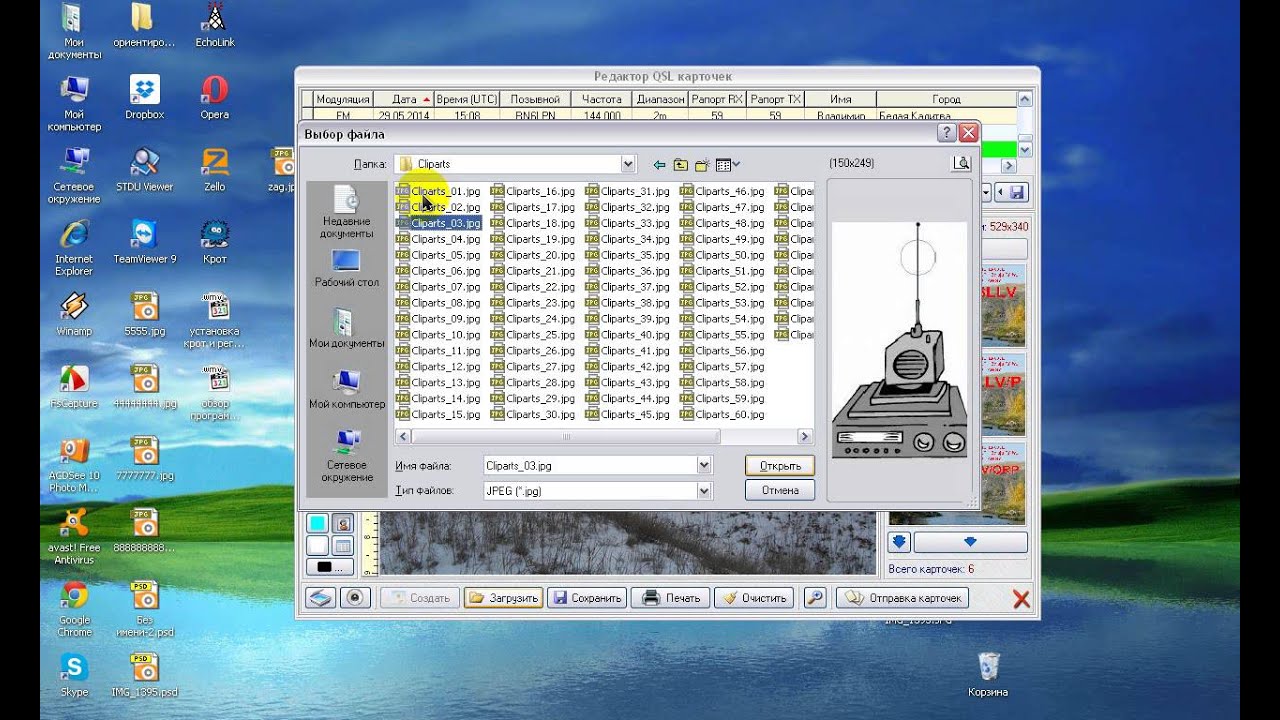This screenshot has width=1280, height=720.
Task: Go back using the green arrow icon
Action: [659, 164]
